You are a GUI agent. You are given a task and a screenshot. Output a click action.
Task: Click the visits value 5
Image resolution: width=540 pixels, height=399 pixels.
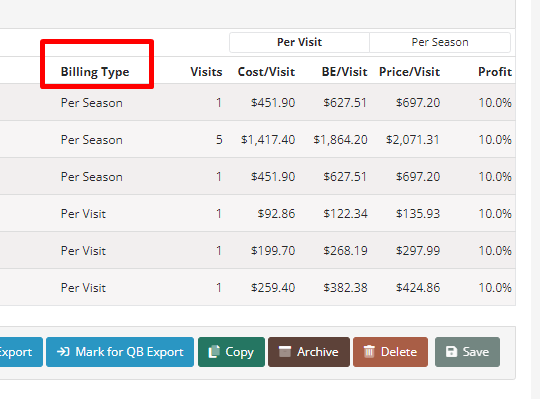219,139
